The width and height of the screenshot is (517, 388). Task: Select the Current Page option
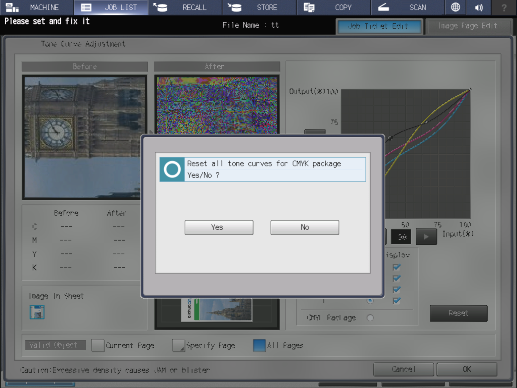click(98, 345)
